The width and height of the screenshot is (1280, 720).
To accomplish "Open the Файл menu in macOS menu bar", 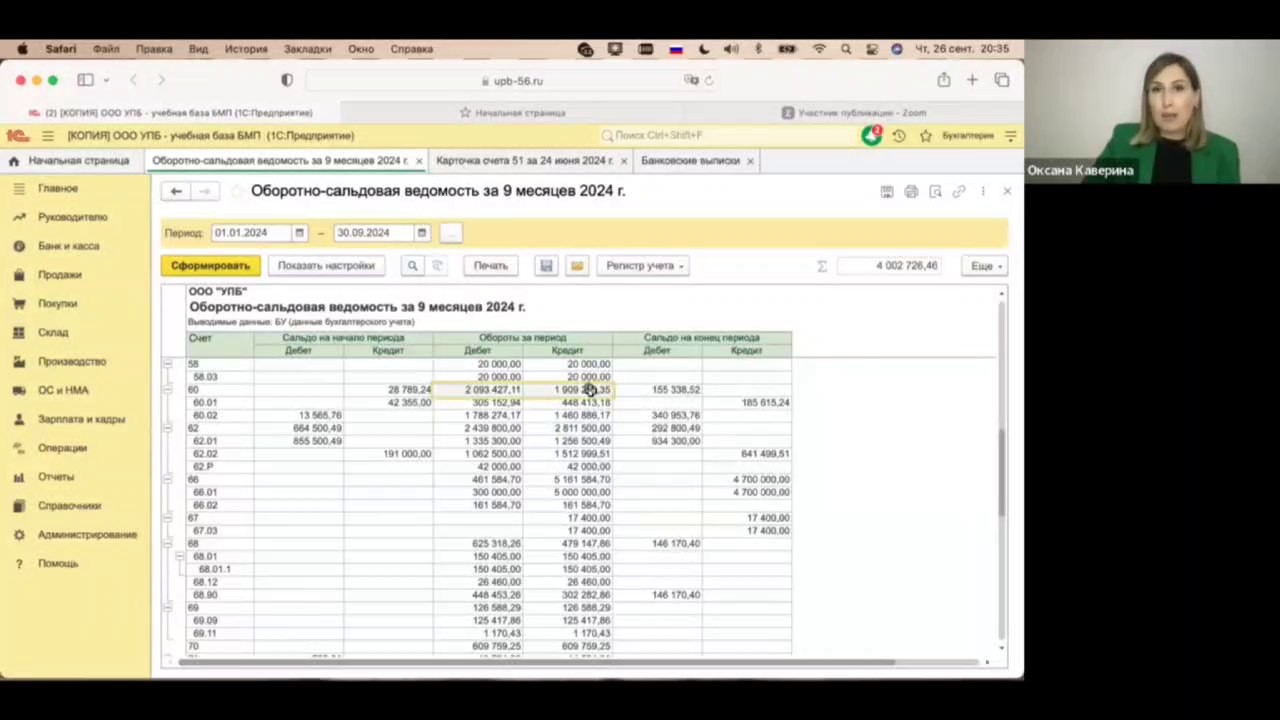I will pyautogui.click(x=106, y=49).
